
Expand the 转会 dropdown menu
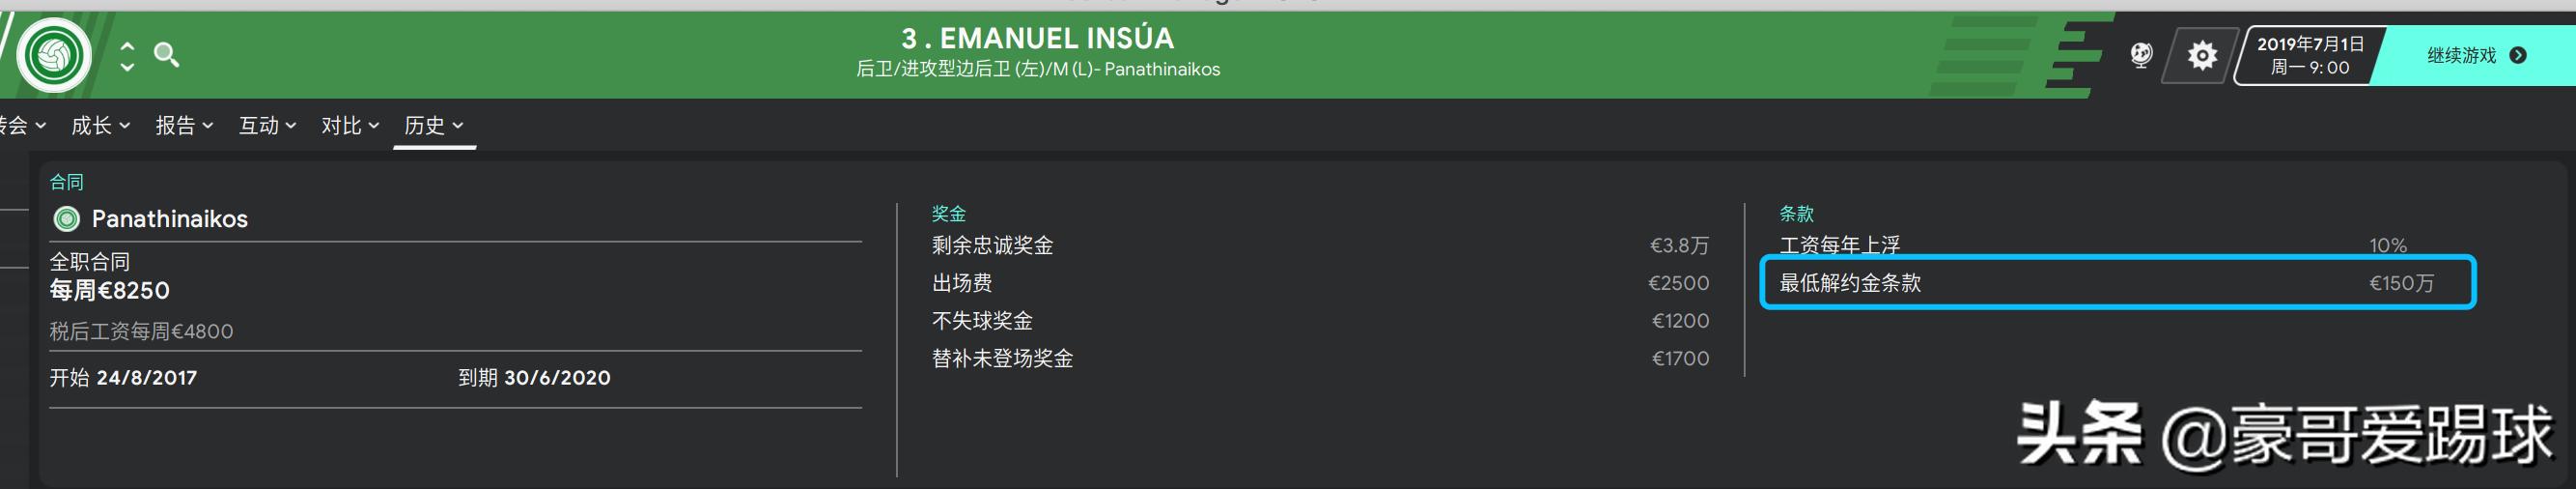pos(20,126)
